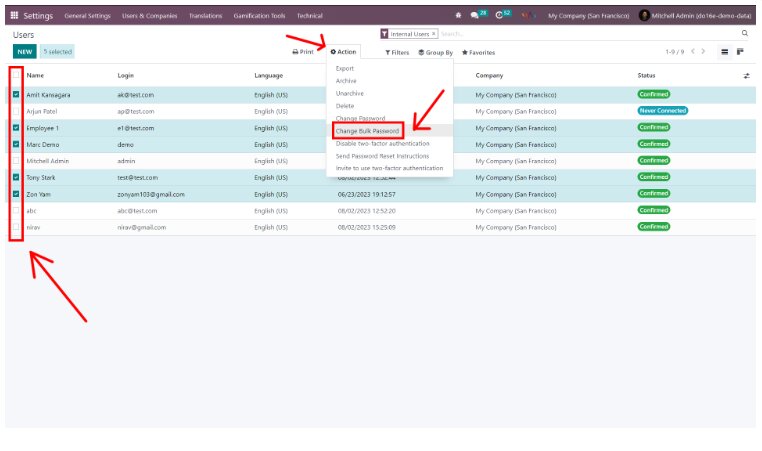
Task: Open optional columns adjust icon
Action: (x=746, y=76)
